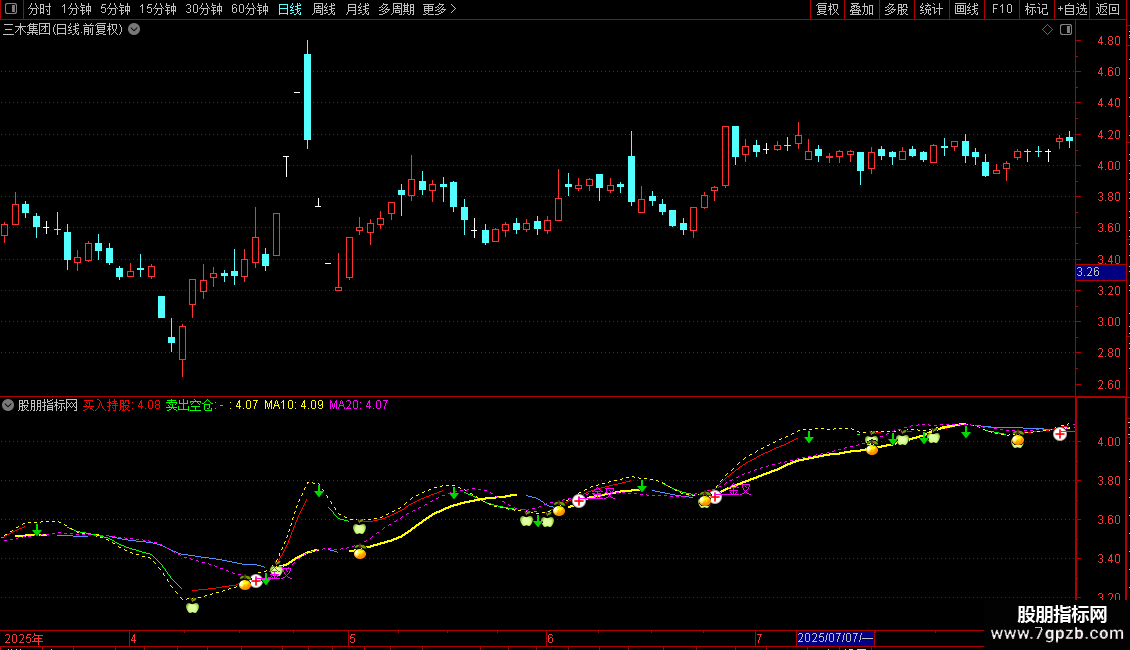Expand the 更多 periods menu
Screen dimensions: 1130x650
click(439, 9)
